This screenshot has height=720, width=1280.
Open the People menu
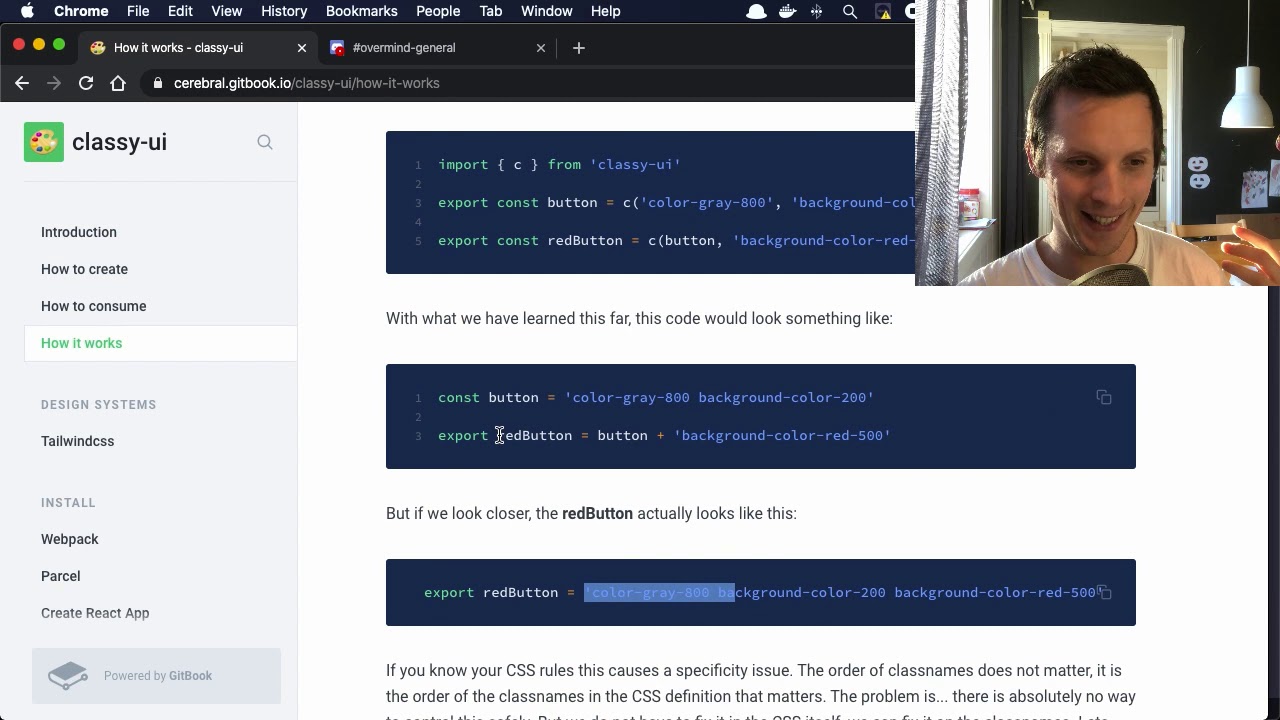[x=438, y=11]
